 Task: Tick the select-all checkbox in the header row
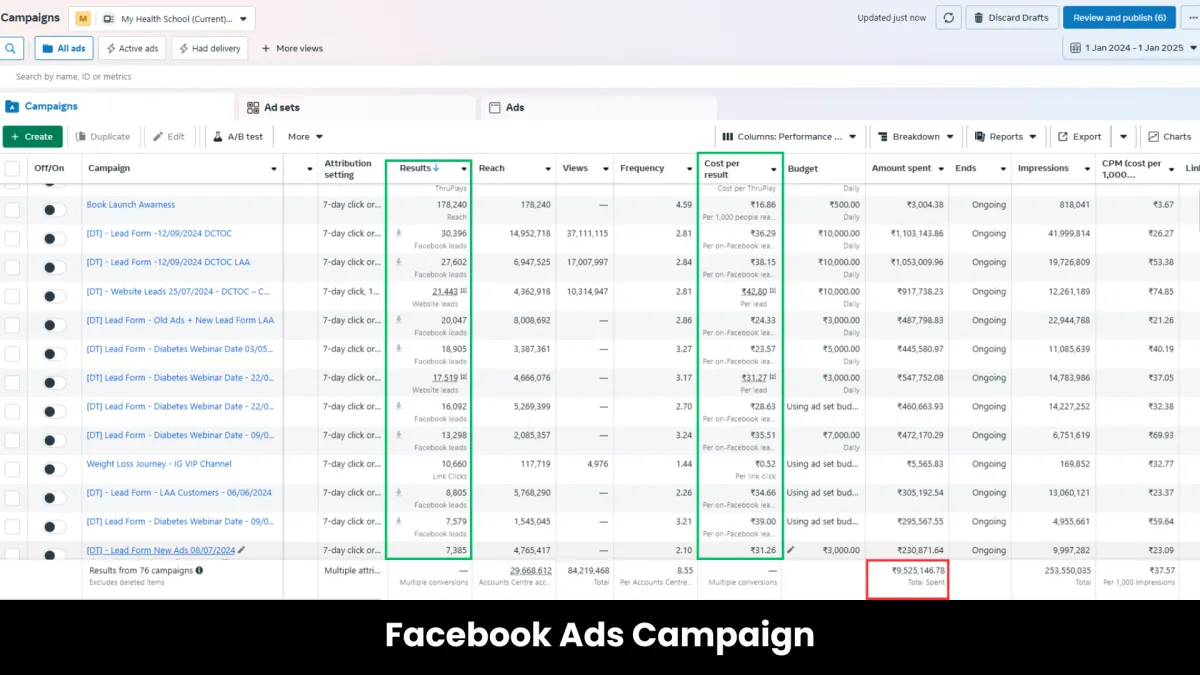click(x=12, y=168)
